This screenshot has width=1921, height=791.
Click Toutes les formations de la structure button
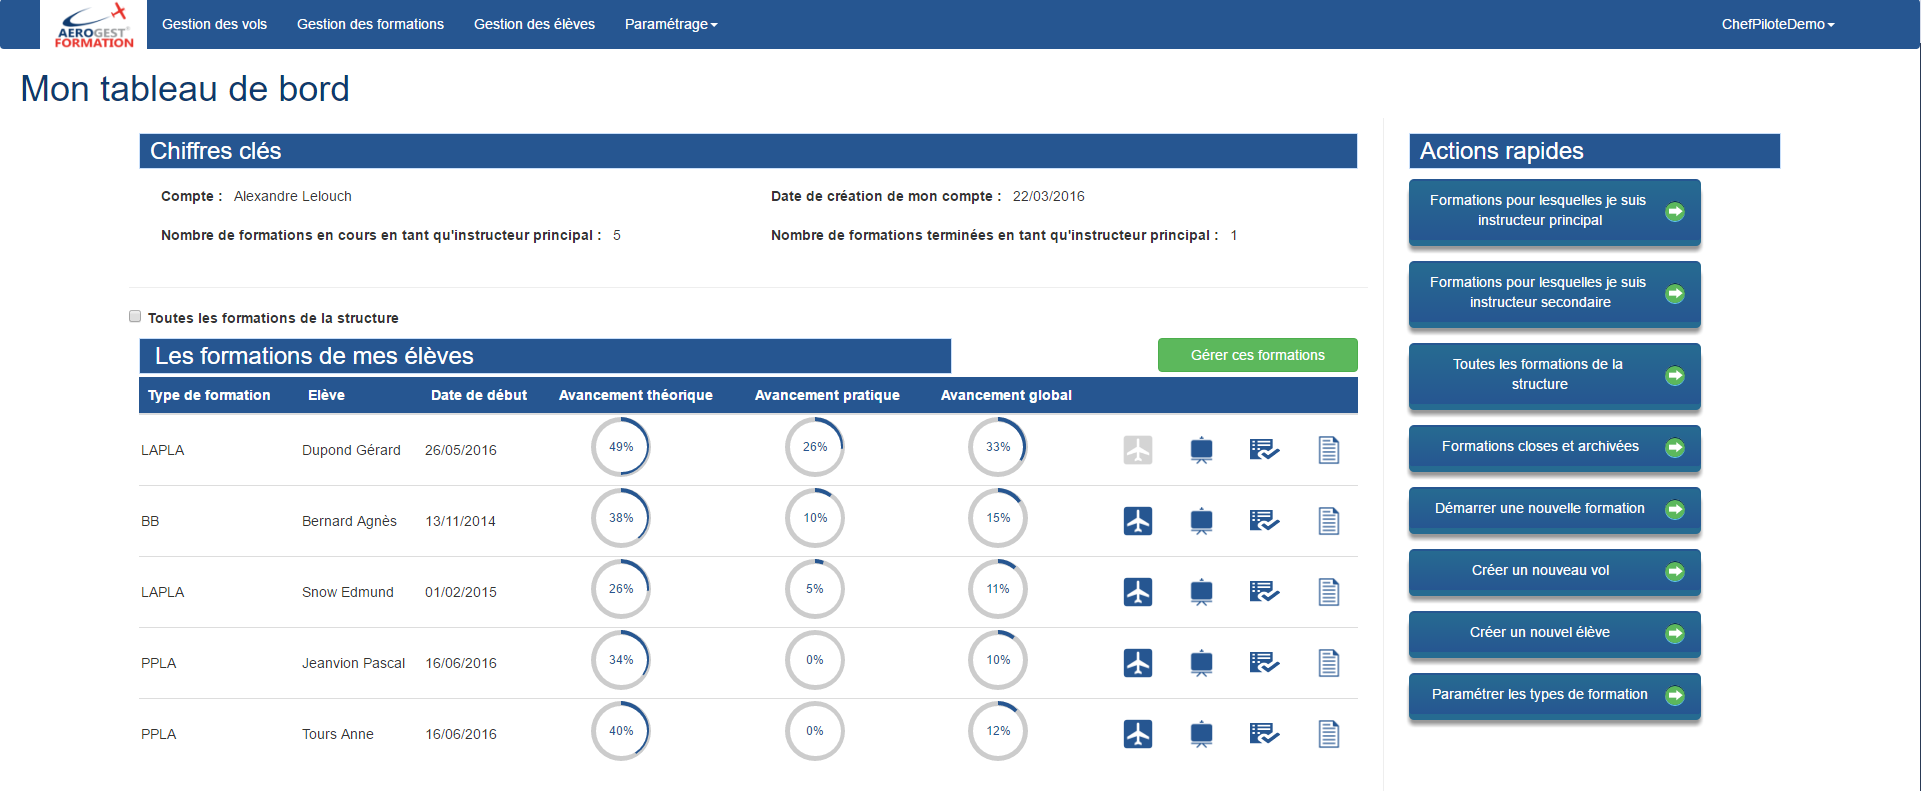click(x=1555, y=375)
